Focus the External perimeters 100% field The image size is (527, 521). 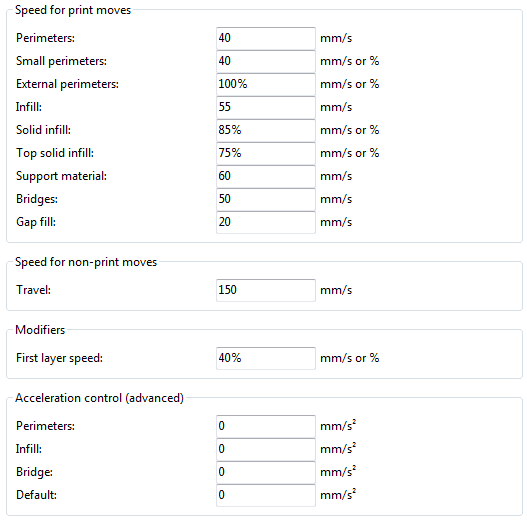click(x=266, y=84)
